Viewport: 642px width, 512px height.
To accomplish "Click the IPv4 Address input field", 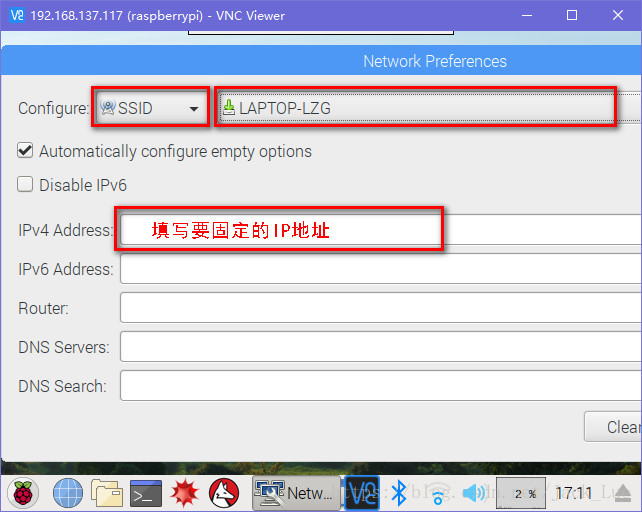I will coord(381,230).
